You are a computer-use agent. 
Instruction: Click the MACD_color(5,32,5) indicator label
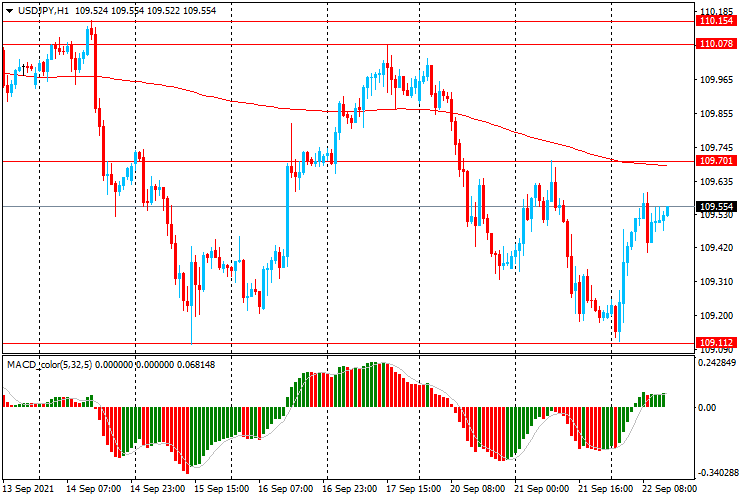pos(50,365)
